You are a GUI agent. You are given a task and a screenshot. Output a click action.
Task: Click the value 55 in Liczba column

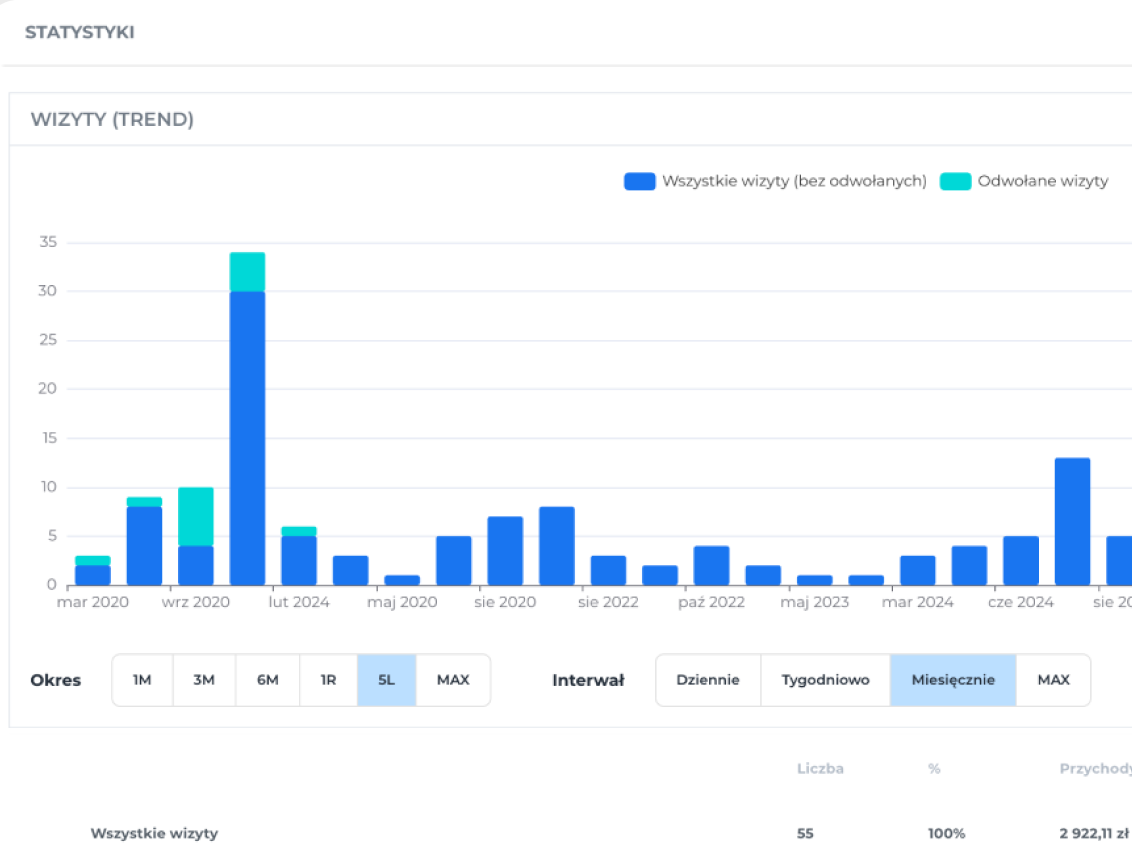(805, 833)
